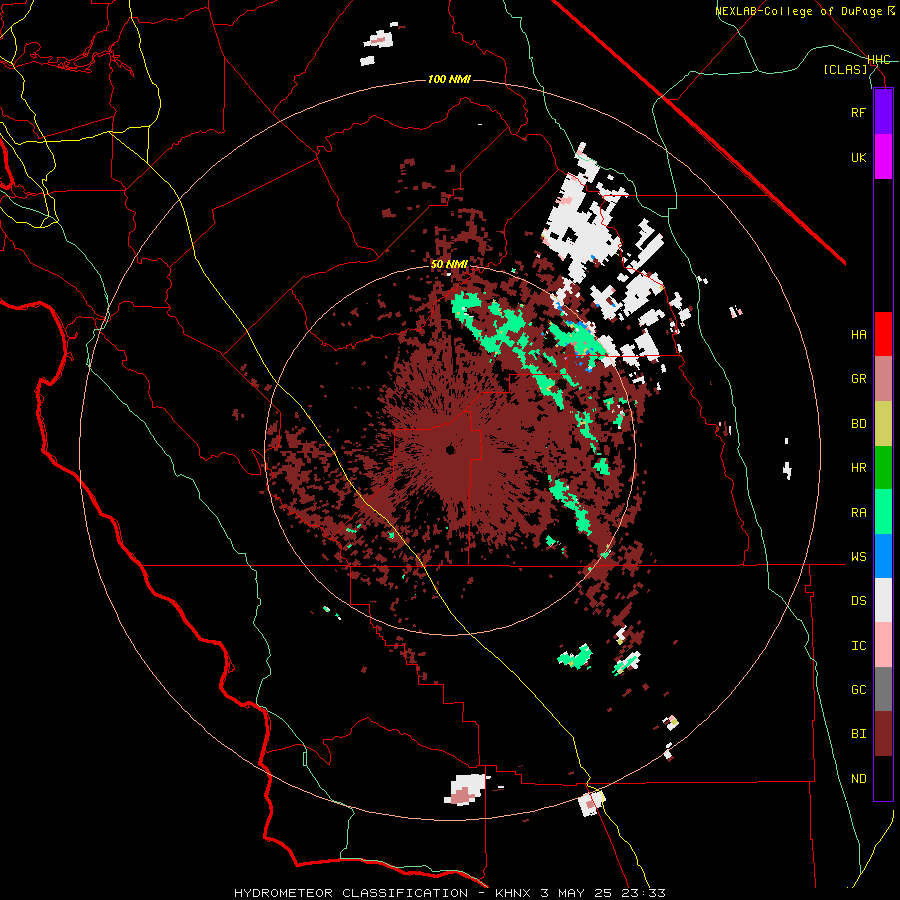Select the GR graupel swatch in legend
Screen dimensions: 900x900
883,379
